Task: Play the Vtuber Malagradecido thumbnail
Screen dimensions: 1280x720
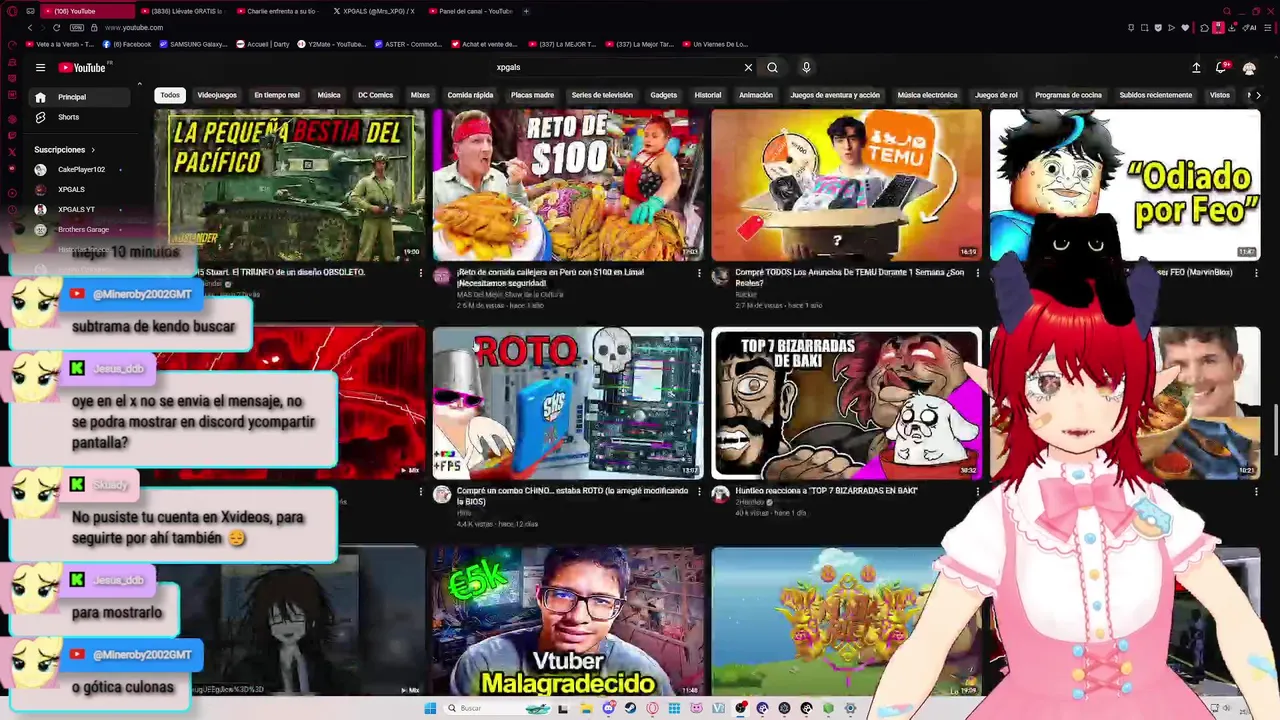Action: 568,621
